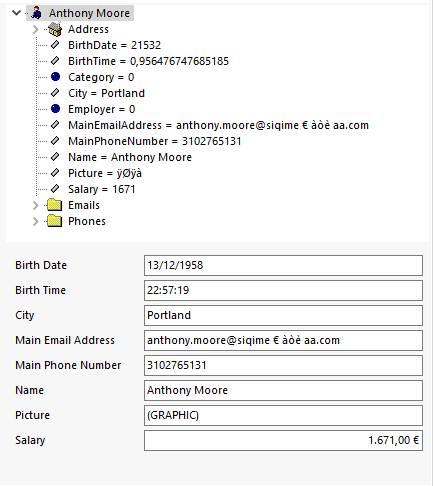433x486 pixels.
Task: Click the person icon beside Anthony Moore
Action: pyautogui.click(x=37, y=13)
